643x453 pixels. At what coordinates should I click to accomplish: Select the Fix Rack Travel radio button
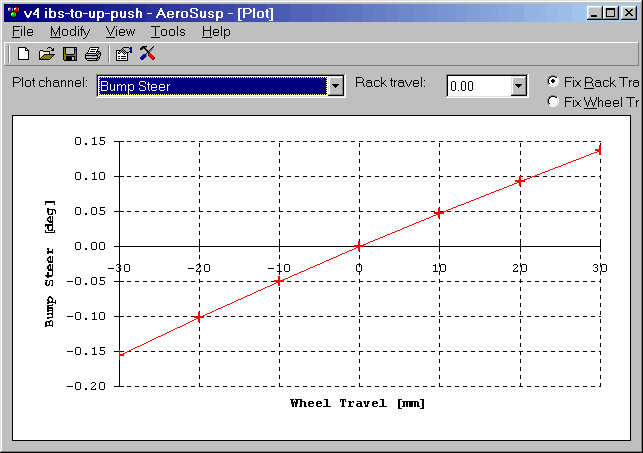[x=553, y=82]
